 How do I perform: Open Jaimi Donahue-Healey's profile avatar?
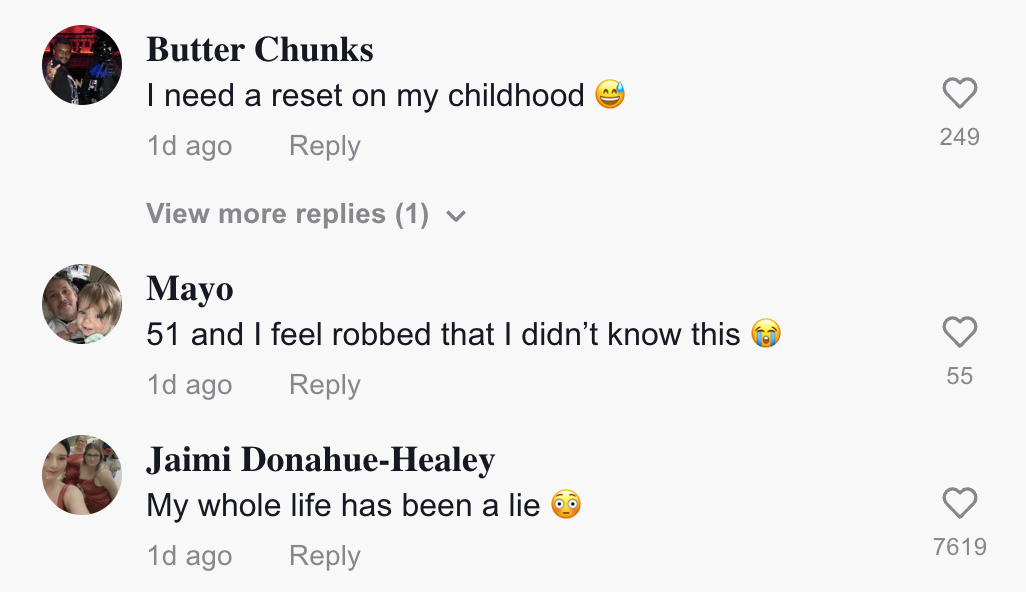pos(82,475)
